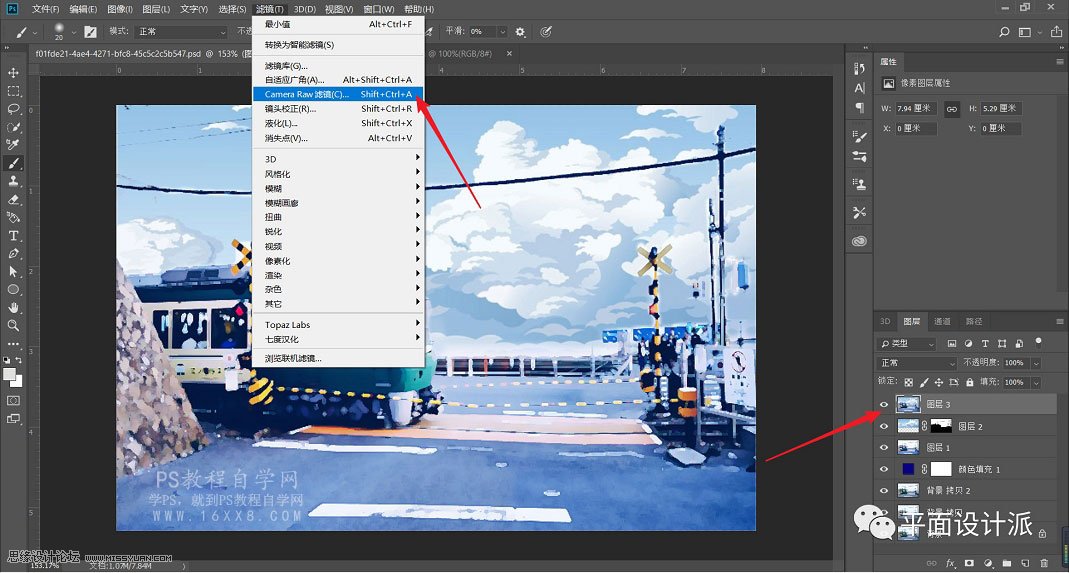1069x573 pixels.
Task: Hide 图层 3 with its eye icon
Action: [884, 405]
